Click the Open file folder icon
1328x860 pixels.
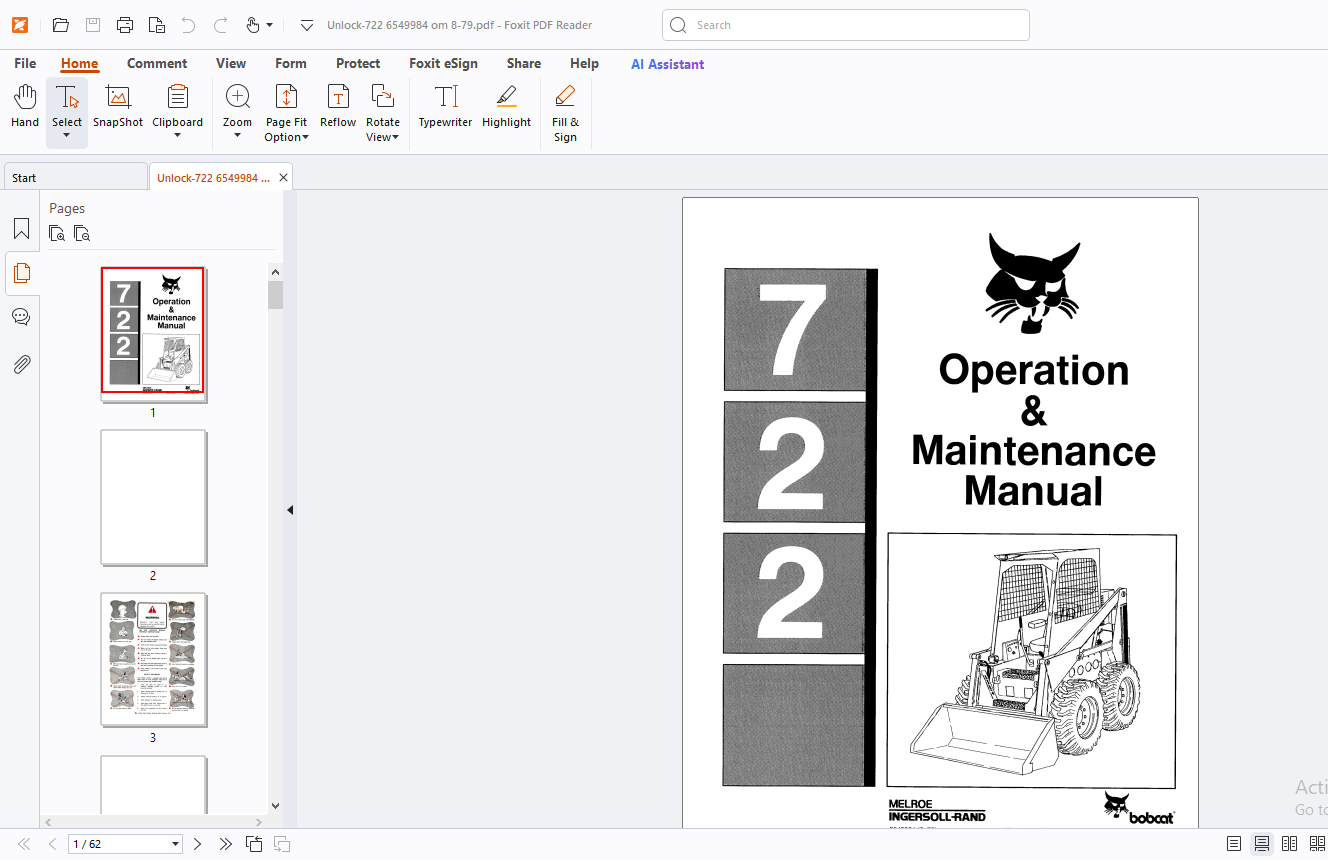point(61,25)
